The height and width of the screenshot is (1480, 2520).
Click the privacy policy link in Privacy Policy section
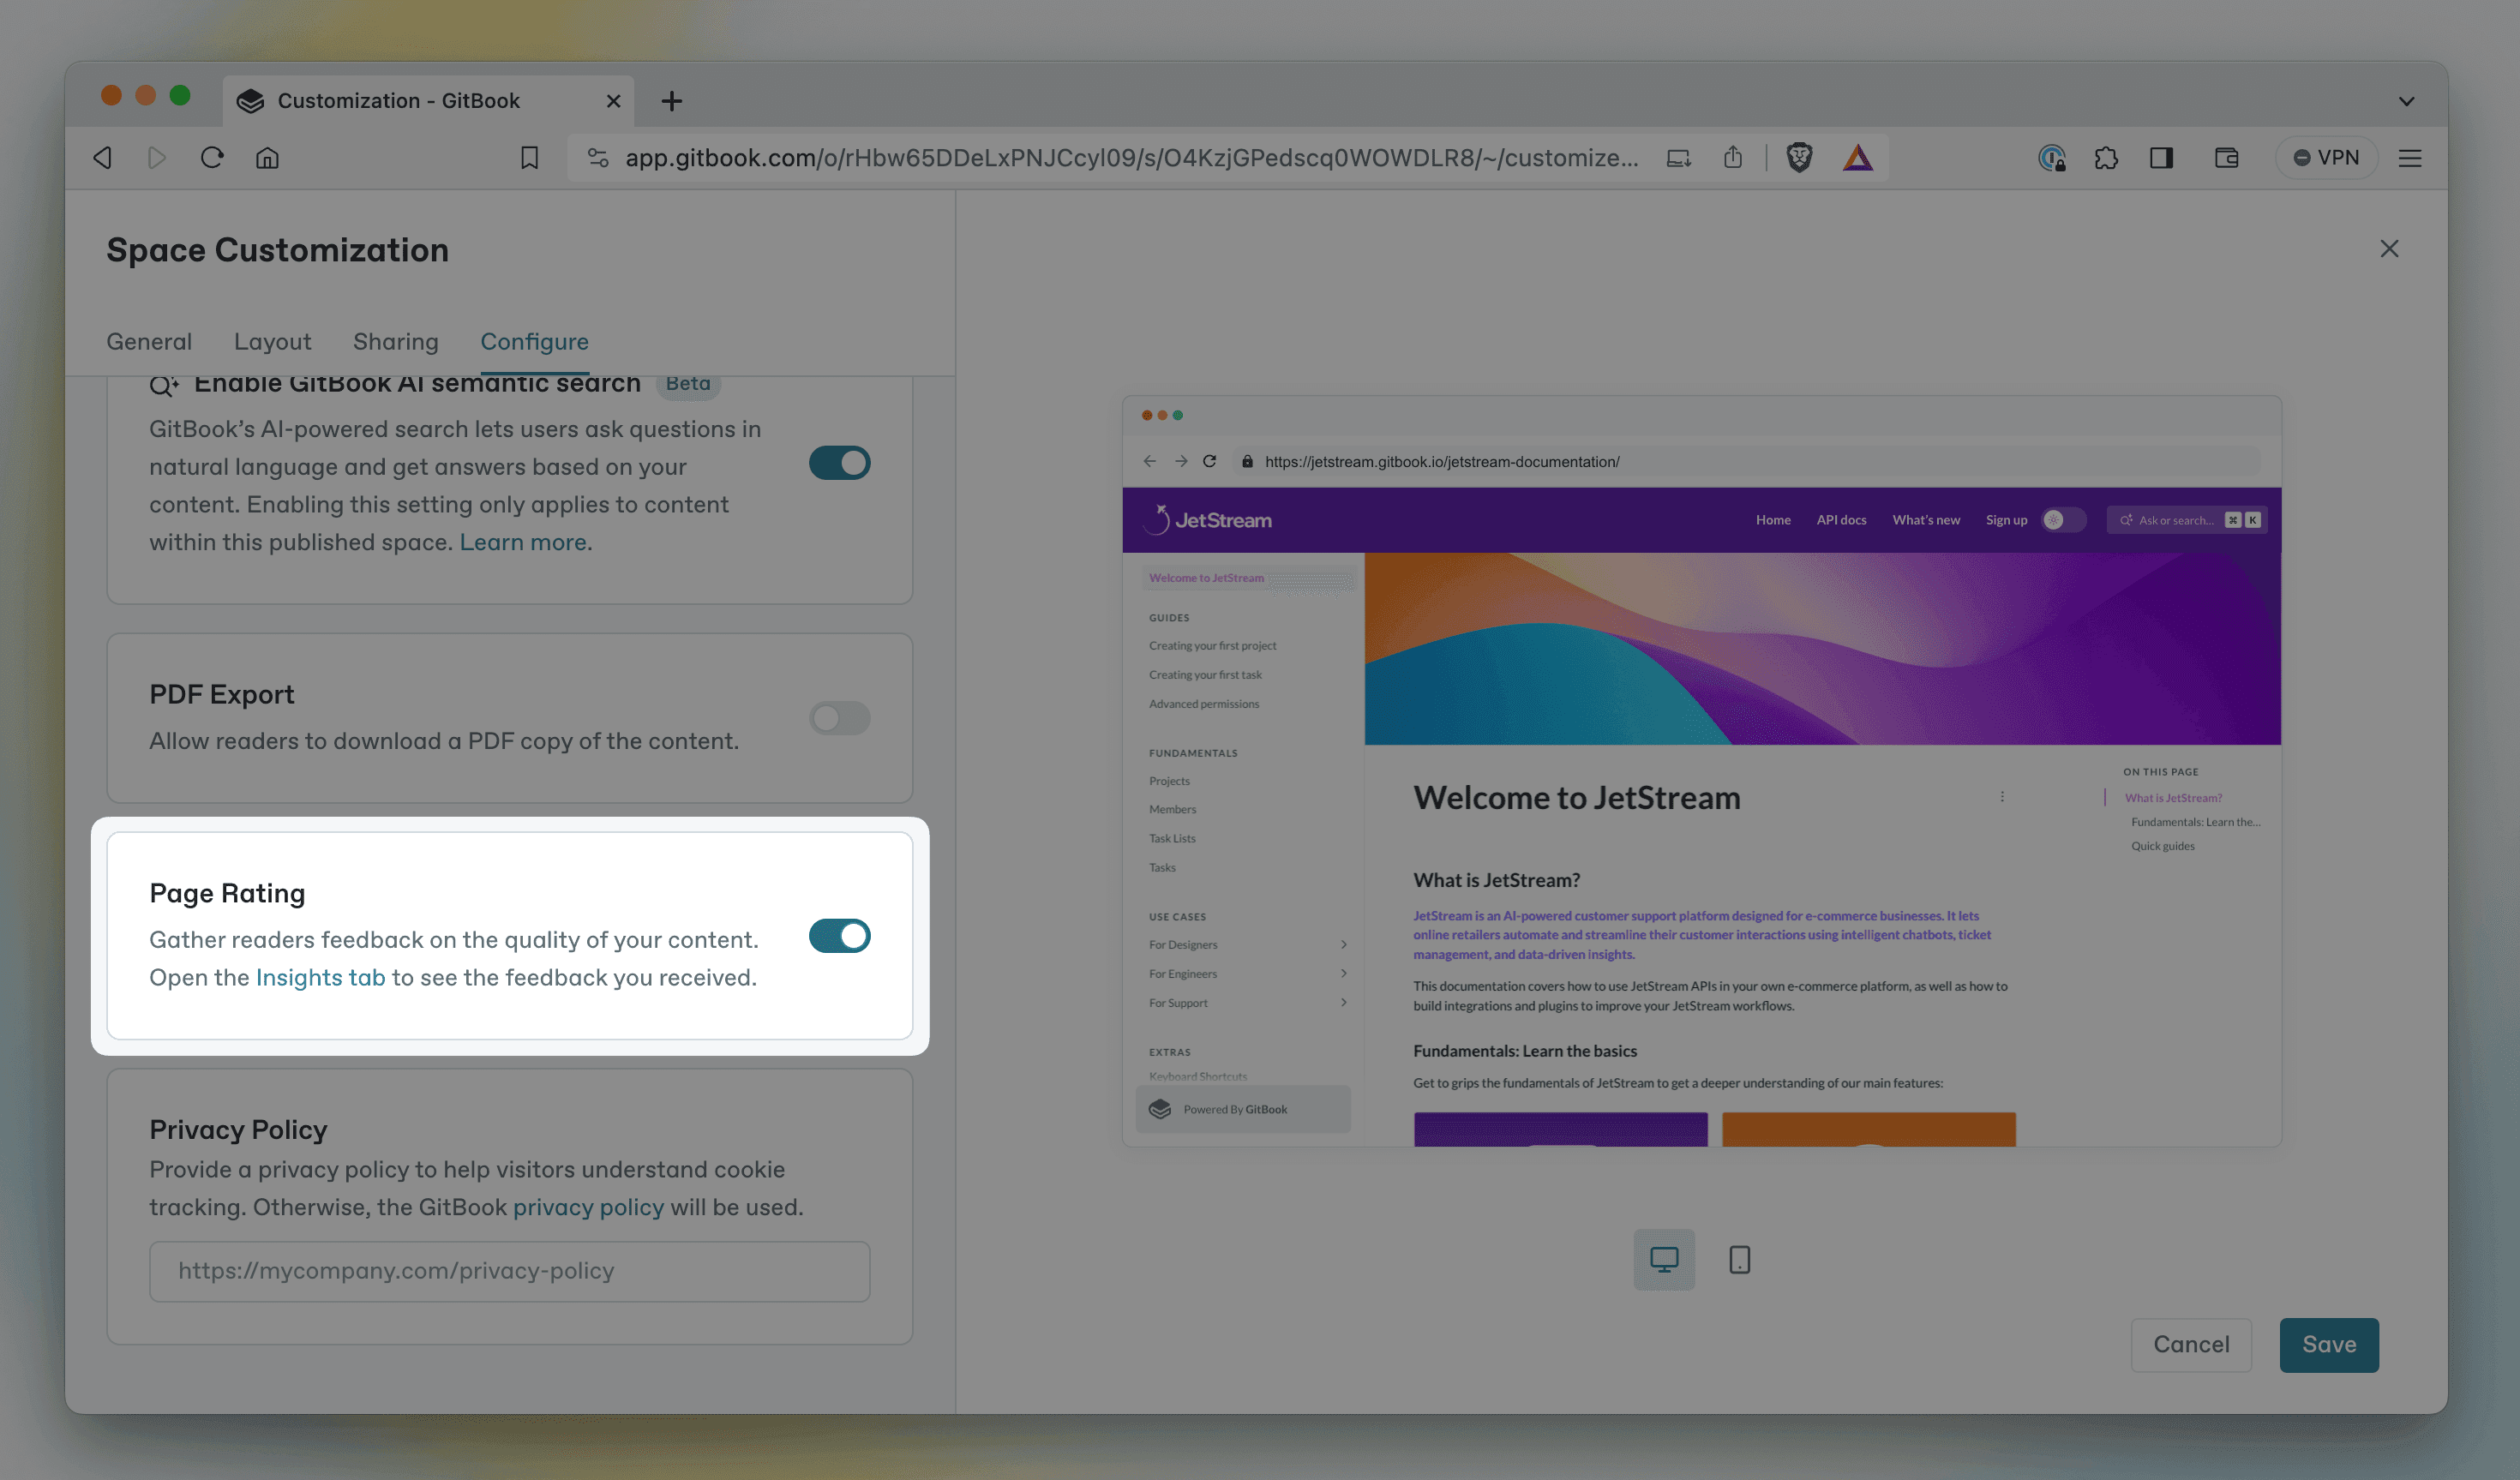587,1207
